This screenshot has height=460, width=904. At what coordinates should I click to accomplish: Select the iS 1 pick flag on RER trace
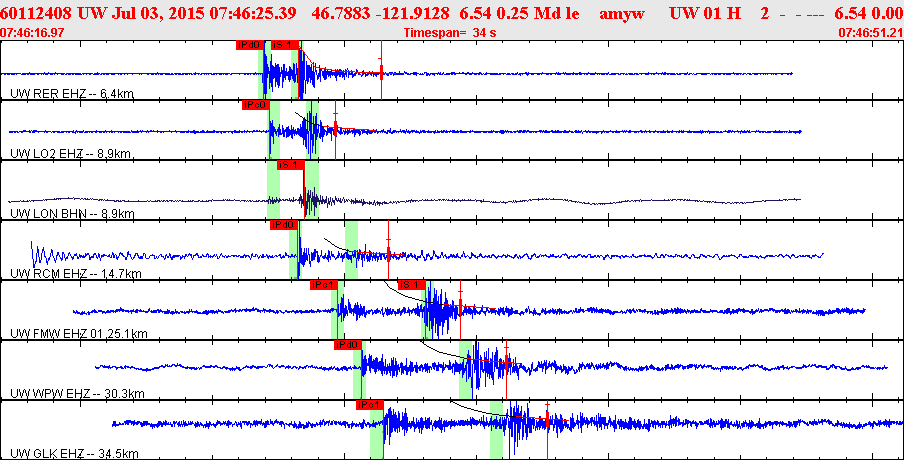[285, 45]
